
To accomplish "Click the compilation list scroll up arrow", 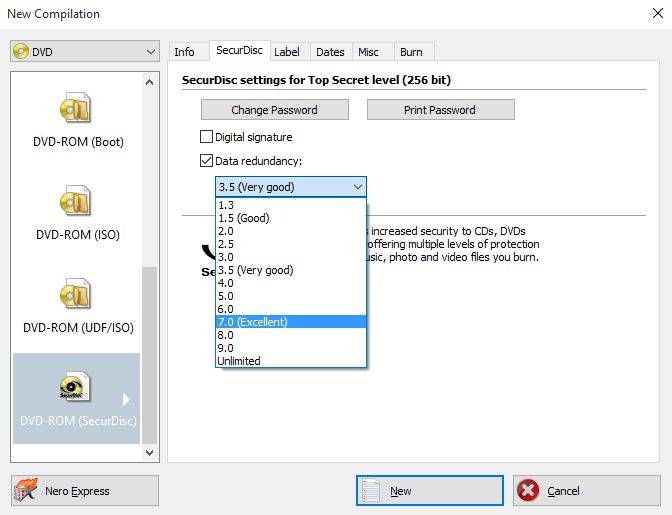I will [150, 82].
